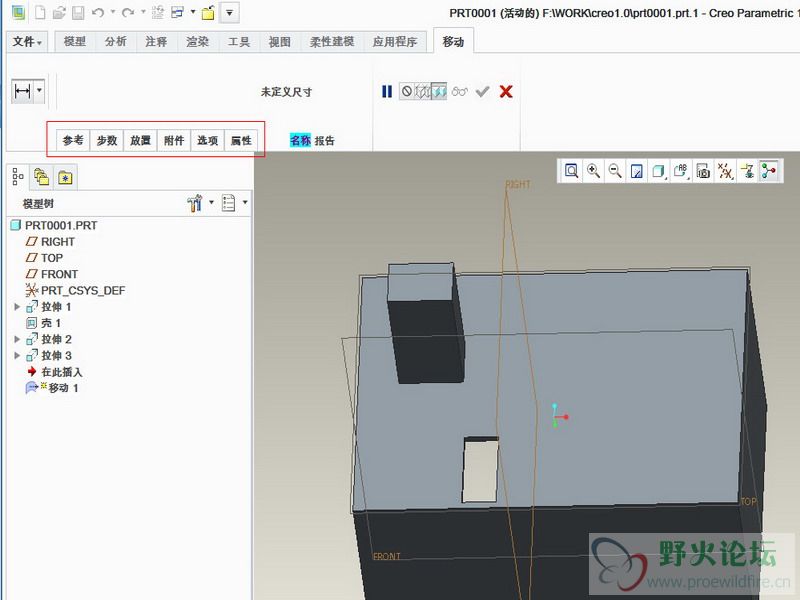Open an existing file via the folder icon
This screenshot has width=800, height=600.
(59, 13)
